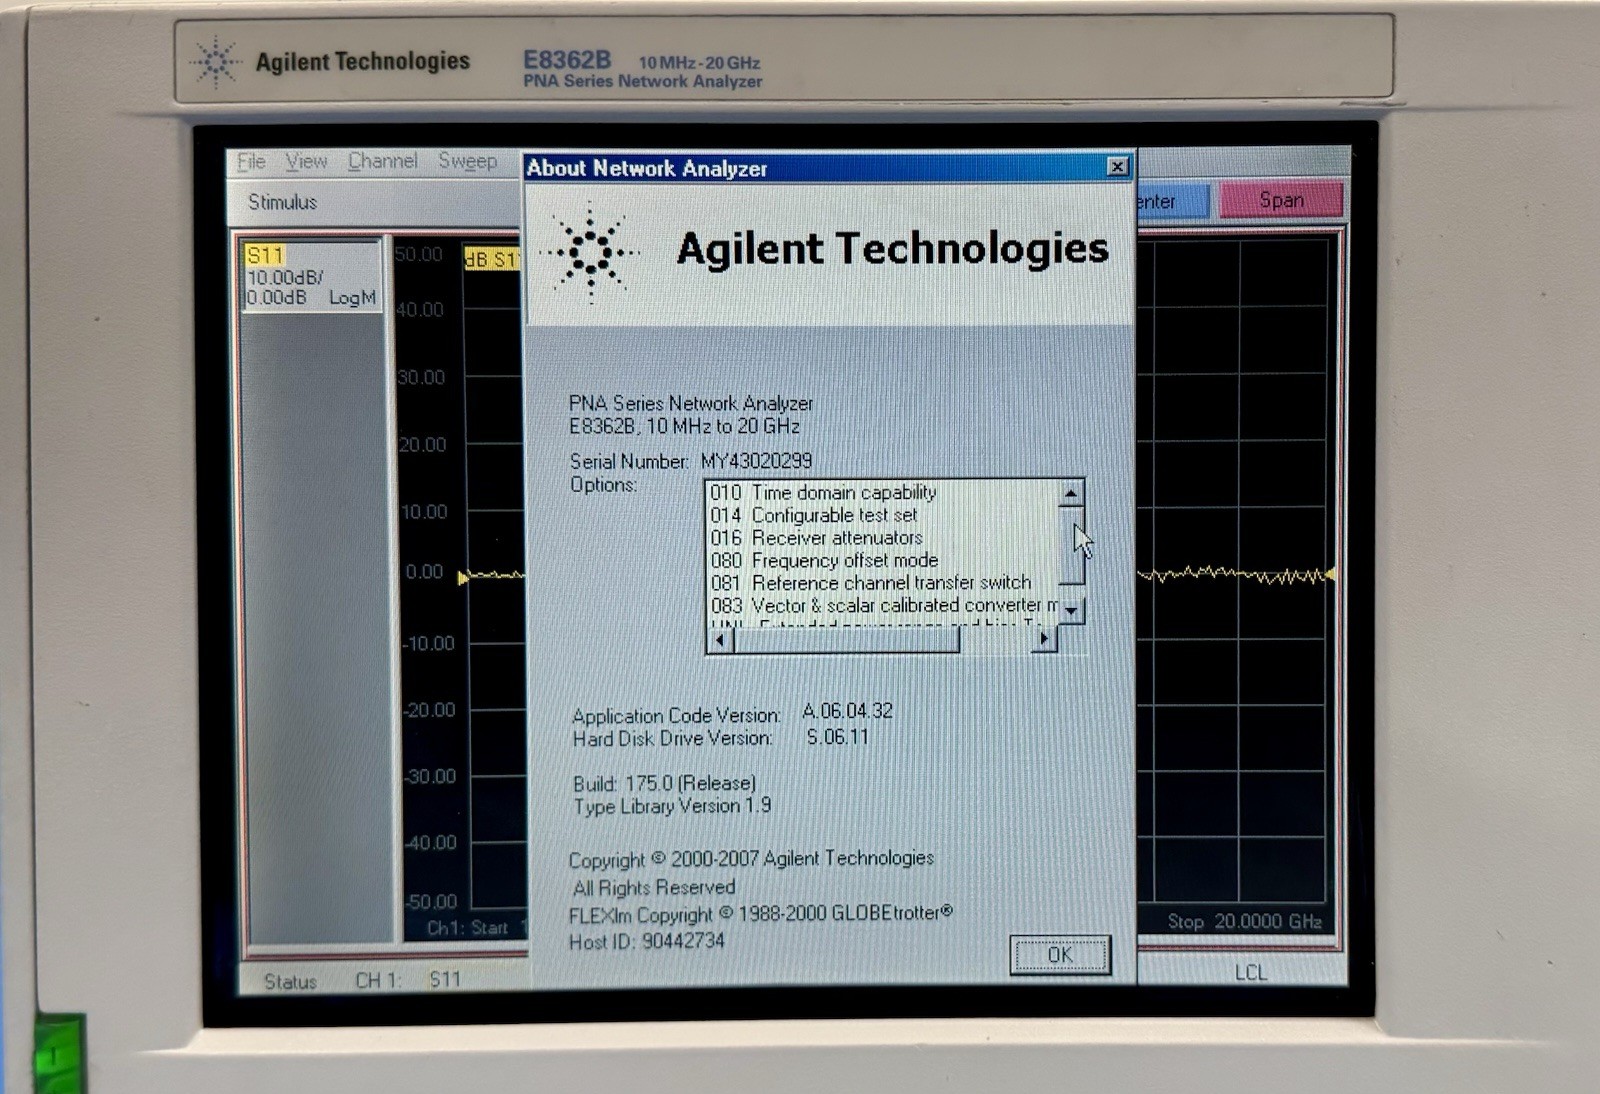Screen dimensions: 1600x1094
Task: Click OK in the About dialog
Action: point(1060,955)
